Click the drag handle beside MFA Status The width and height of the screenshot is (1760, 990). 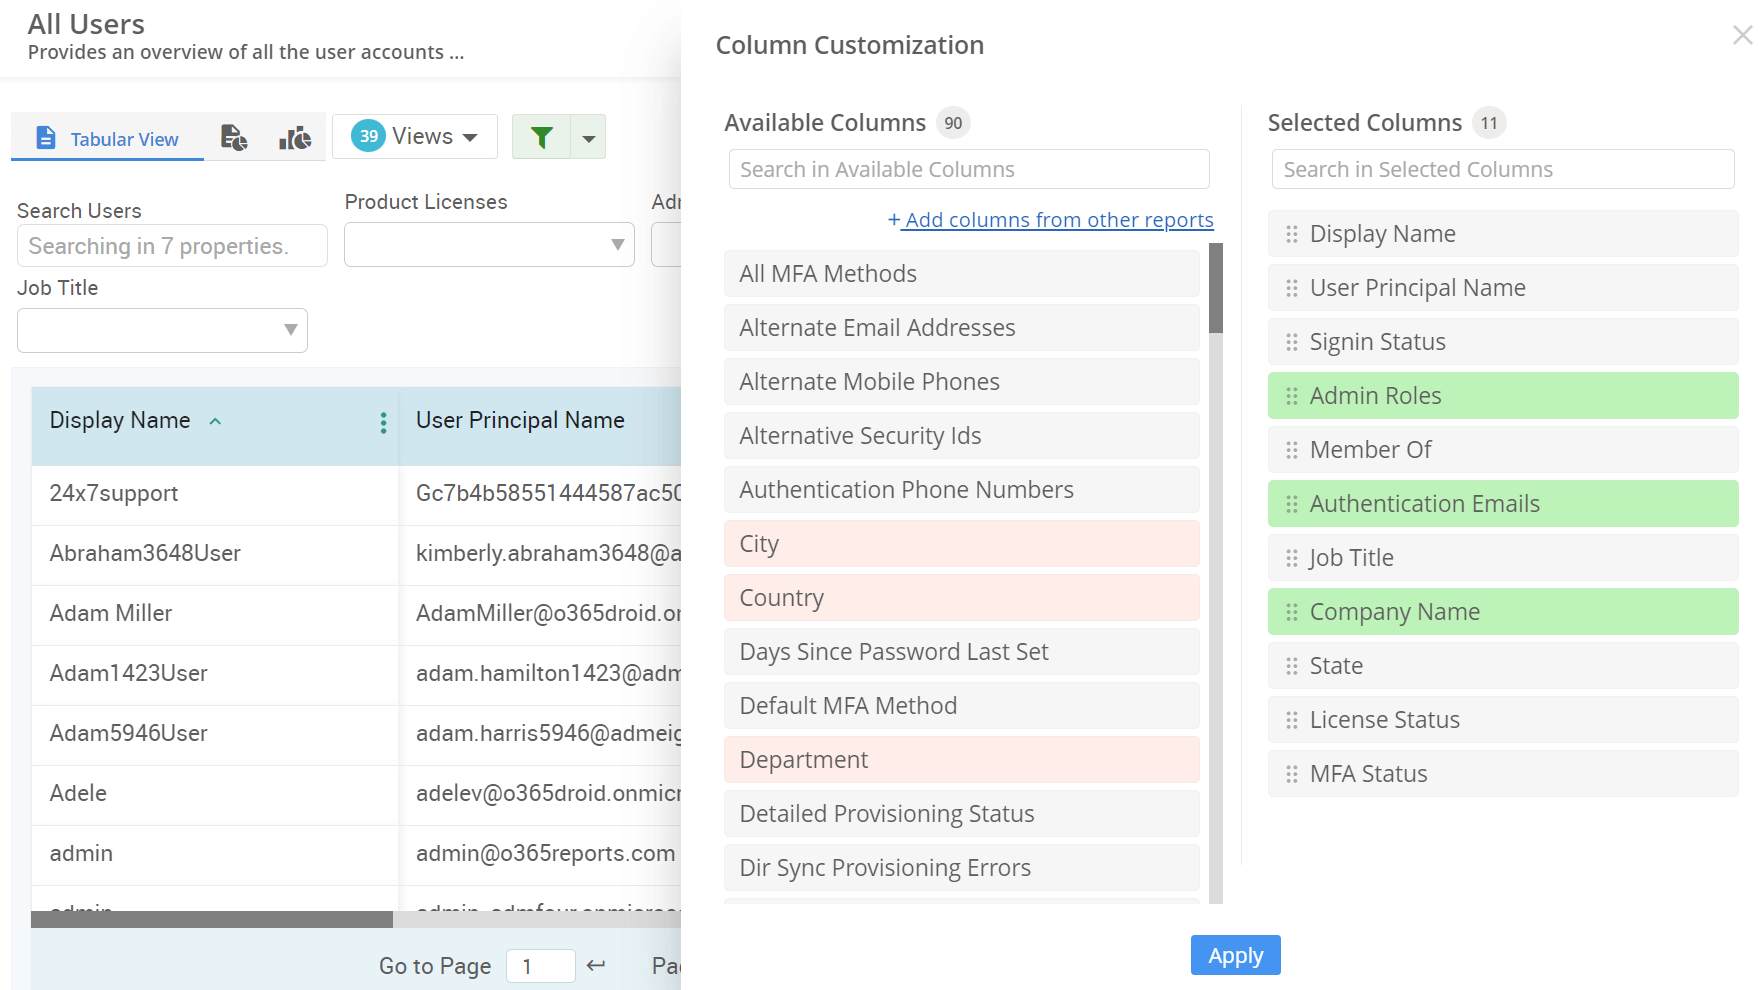[x=1291, y=774]
